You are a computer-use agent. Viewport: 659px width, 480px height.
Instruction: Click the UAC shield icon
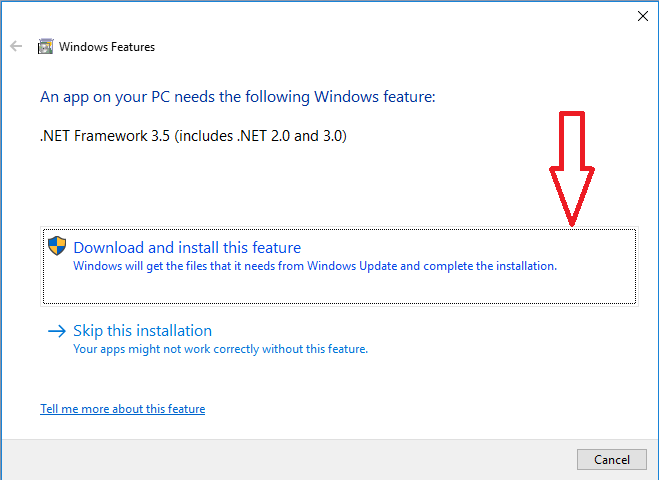point(57,247)
